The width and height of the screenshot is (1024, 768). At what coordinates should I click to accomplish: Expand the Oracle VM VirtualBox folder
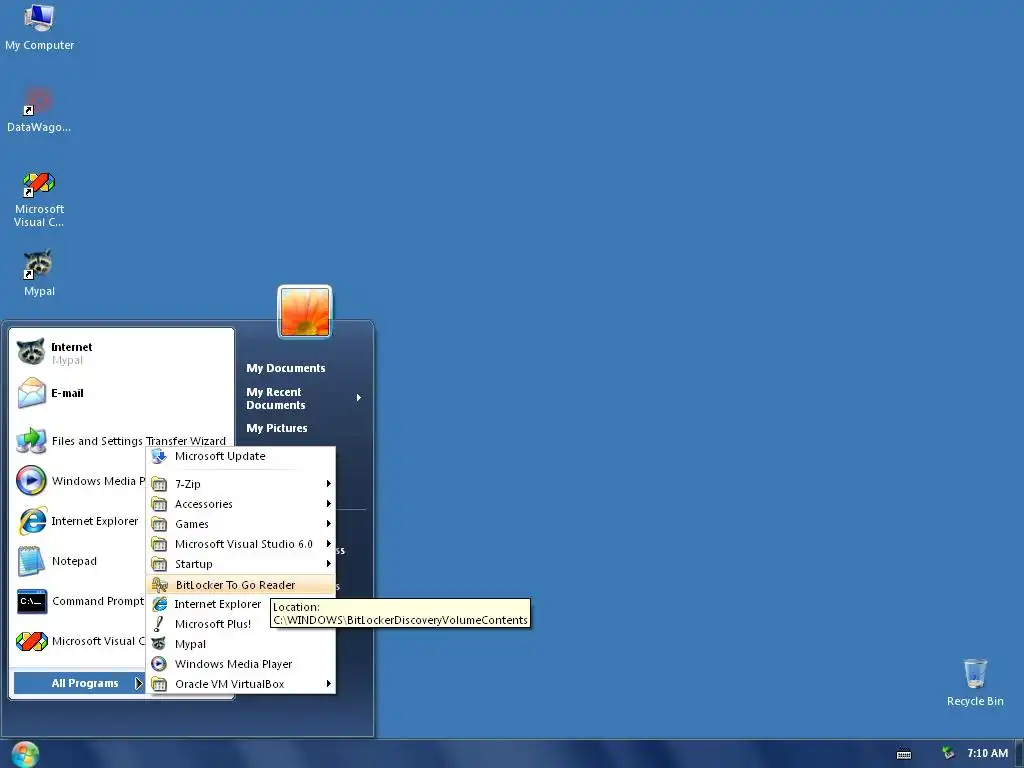pos(241,684)
